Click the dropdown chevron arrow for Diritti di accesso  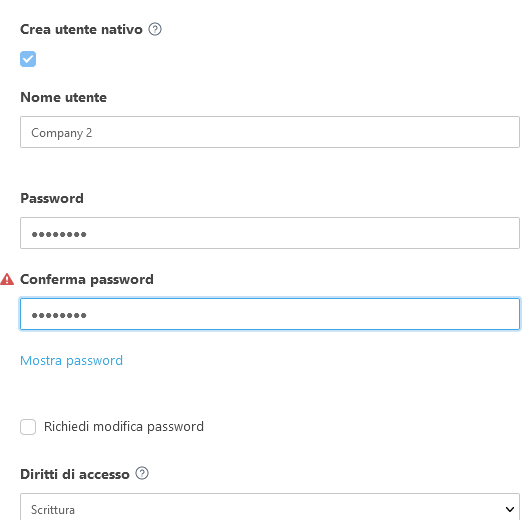[x=510, y=509]
